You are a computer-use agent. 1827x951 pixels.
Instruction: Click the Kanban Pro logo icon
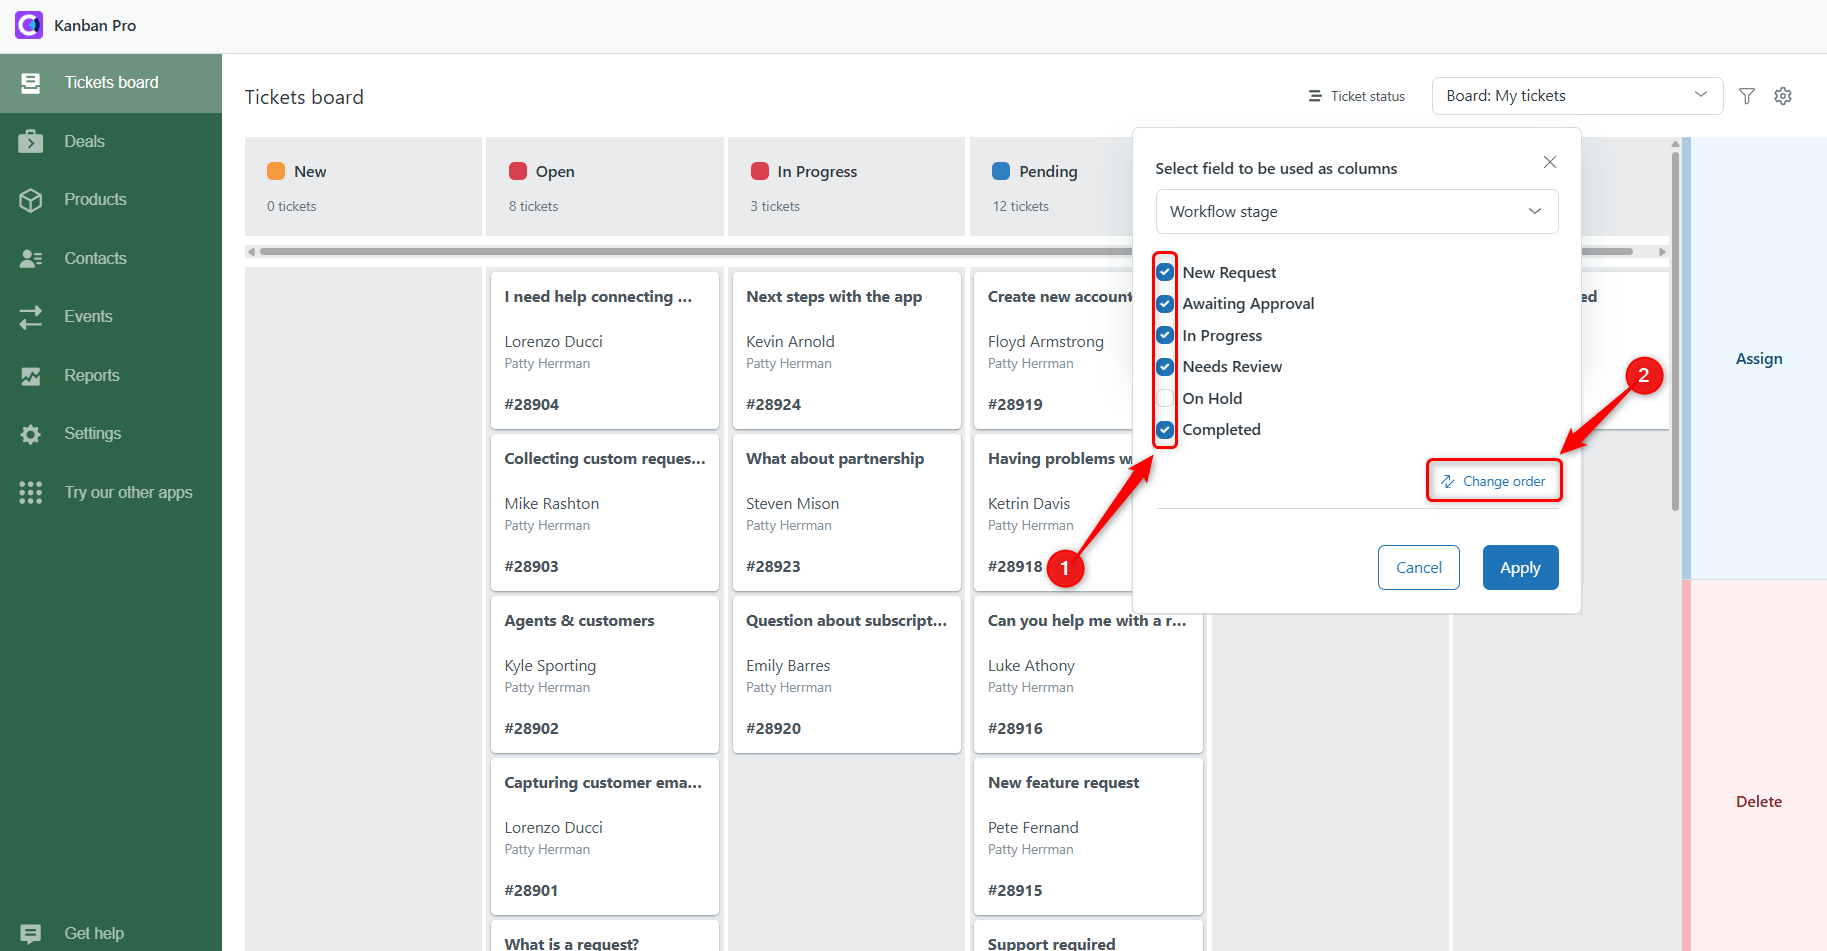tap(29, 25)
